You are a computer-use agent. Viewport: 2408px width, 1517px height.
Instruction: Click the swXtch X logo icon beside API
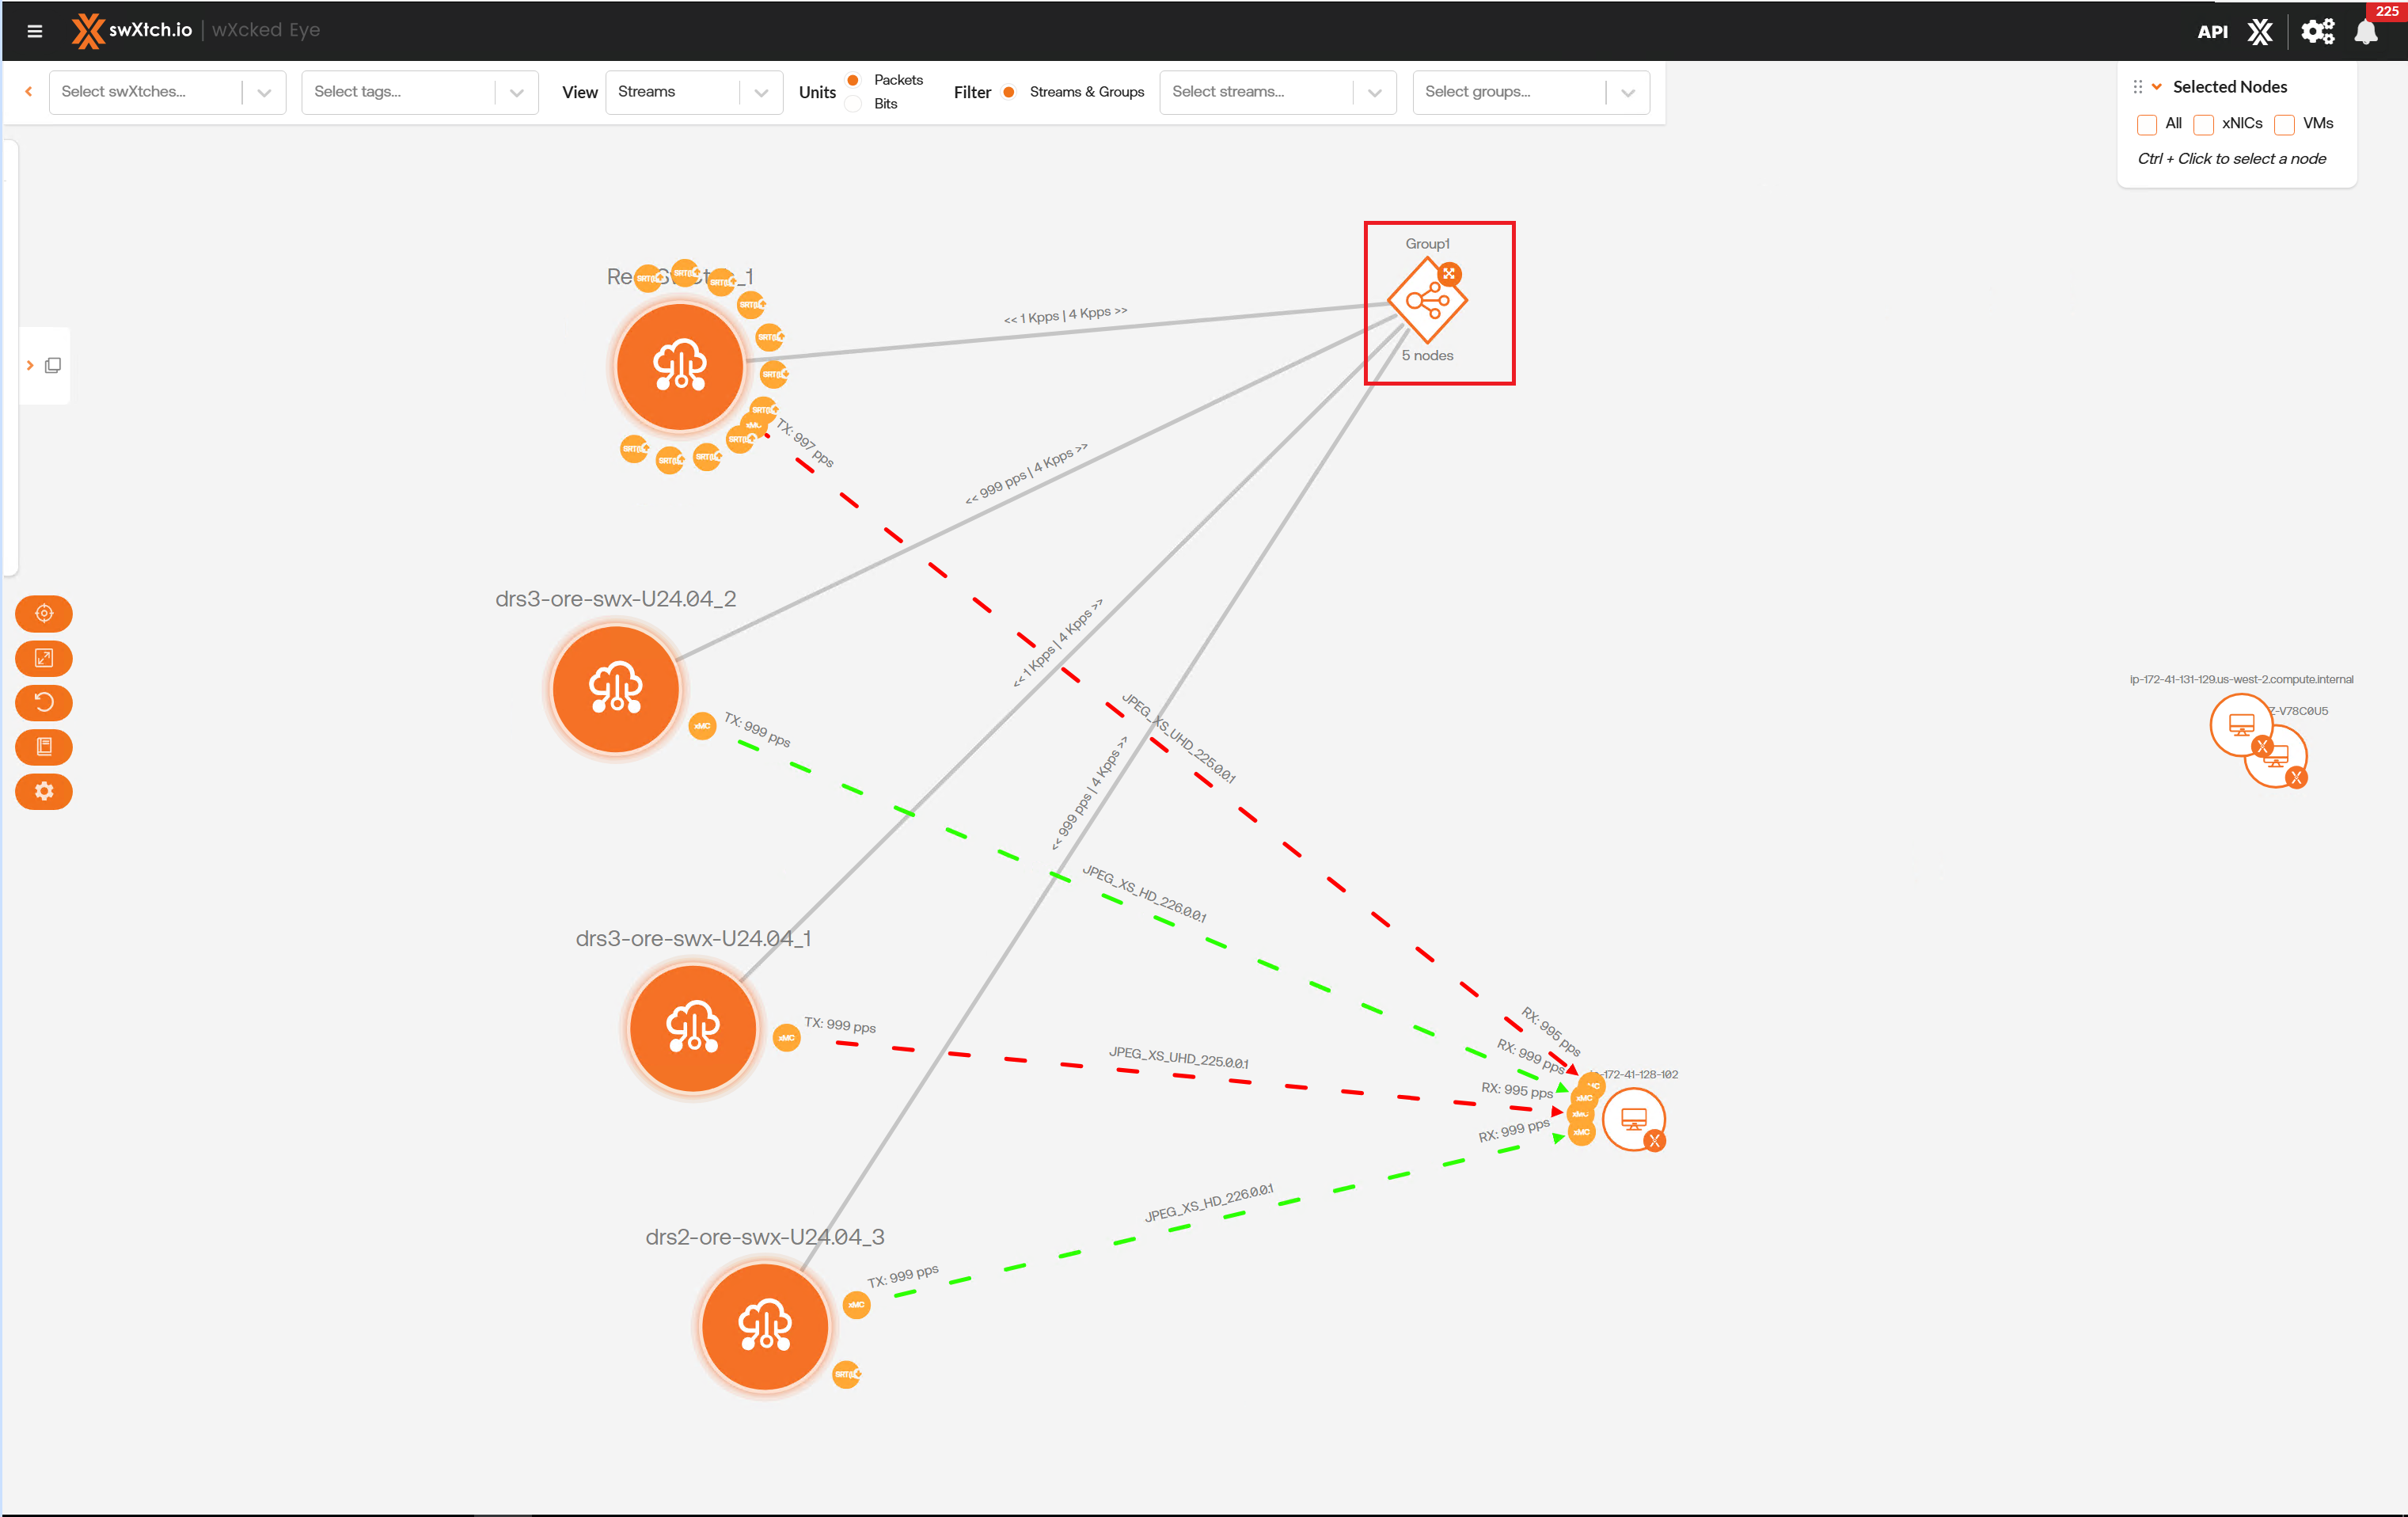coord(2260,32)
